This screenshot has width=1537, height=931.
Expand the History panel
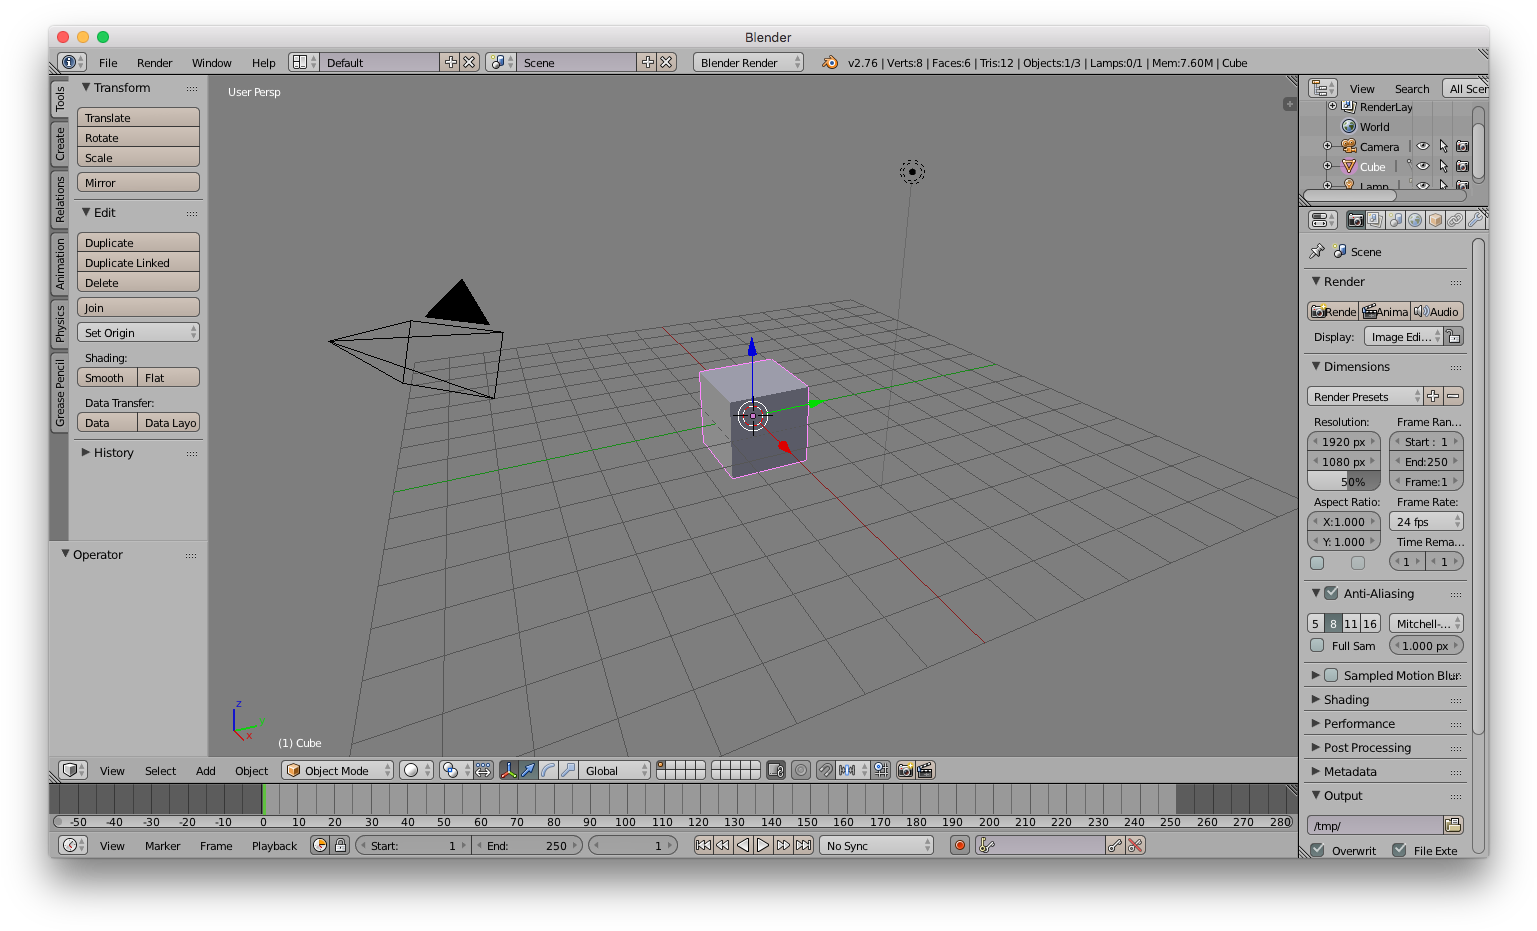pyautogui.click(x=113, y=453)
